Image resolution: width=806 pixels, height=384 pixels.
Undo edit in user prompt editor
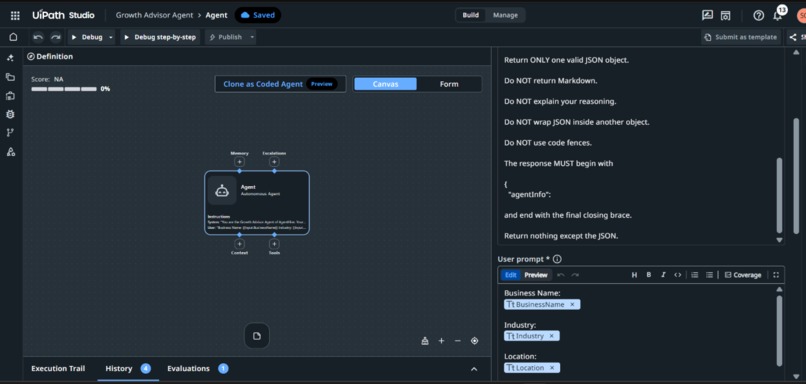click(x=561, y=275)
